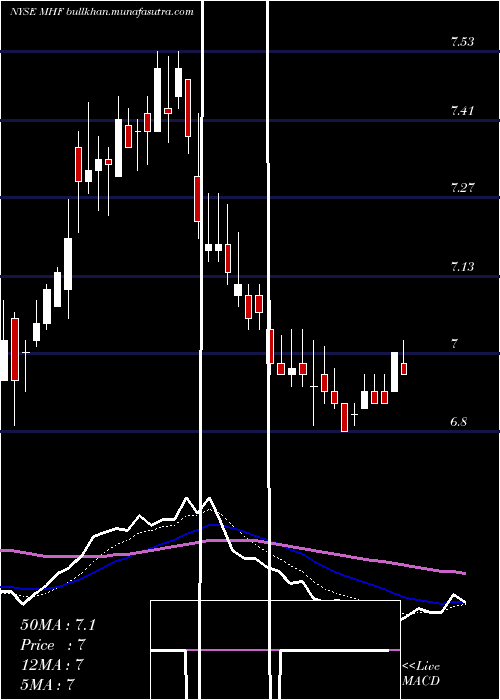Click the 7 price axis label
500x700 pixels.
coord(455,344)
